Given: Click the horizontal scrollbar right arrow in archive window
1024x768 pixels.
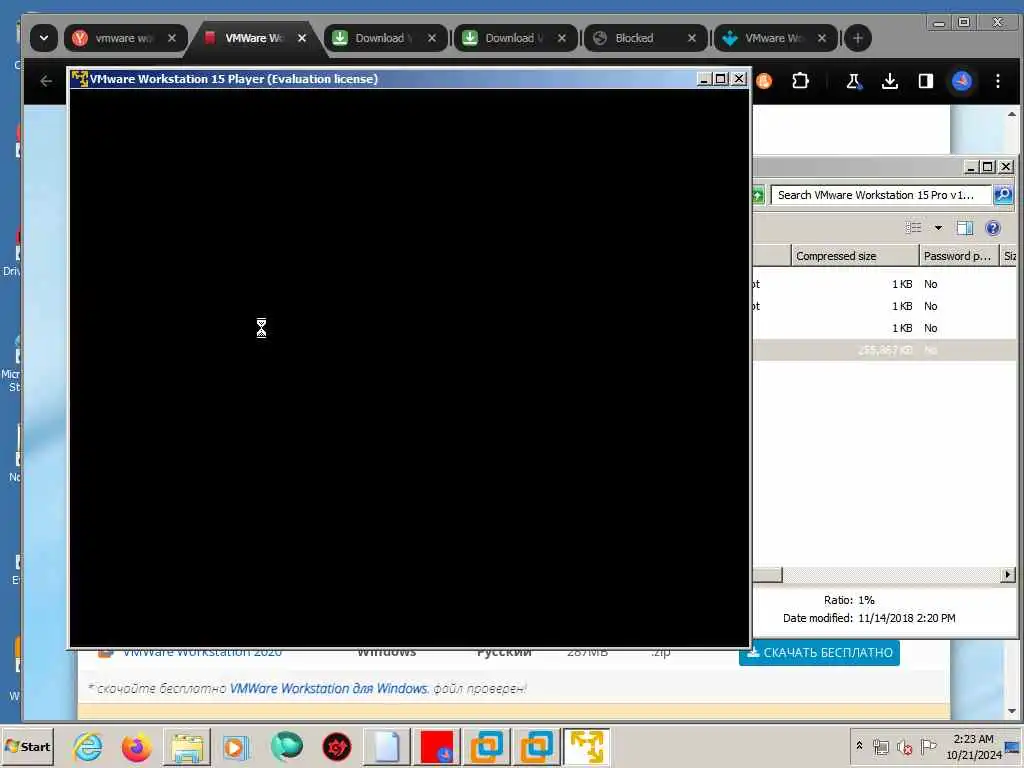Looking at the screenshot, I should click(x=1008, y=575).
